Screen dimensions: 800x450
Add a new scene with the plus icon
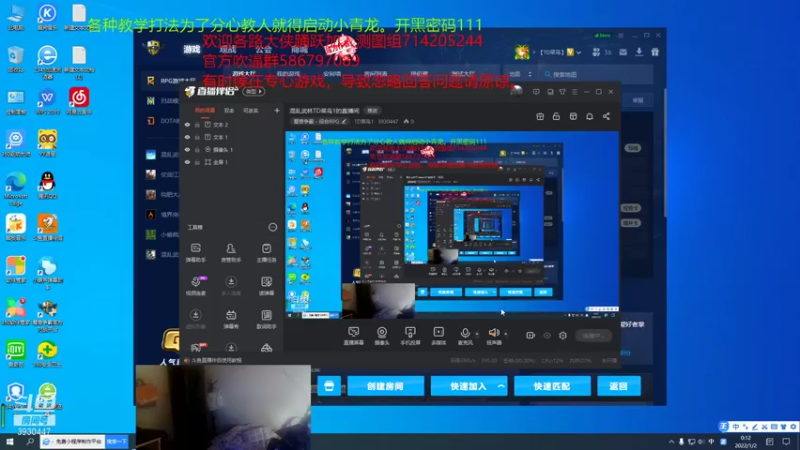(277, 110)
